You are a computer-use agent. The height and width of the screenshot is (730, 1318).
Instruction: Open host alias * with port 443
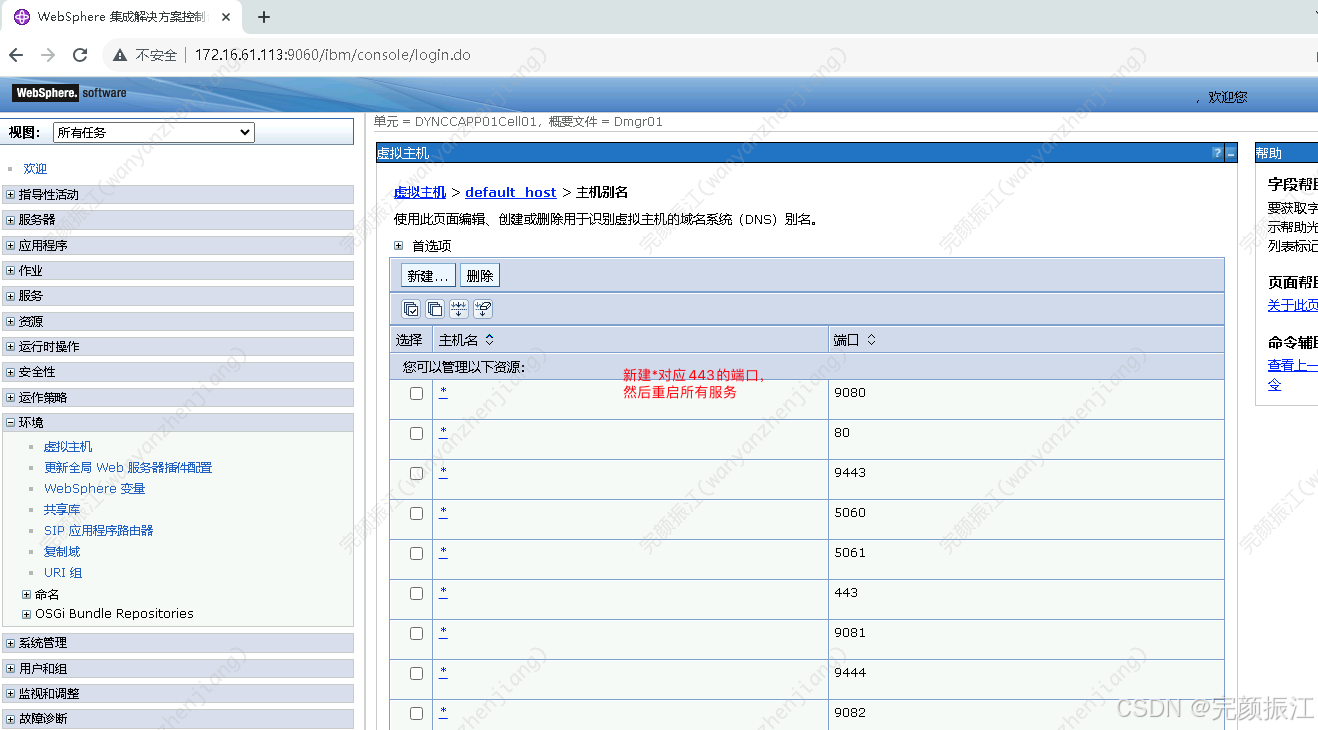click(443, 592)
